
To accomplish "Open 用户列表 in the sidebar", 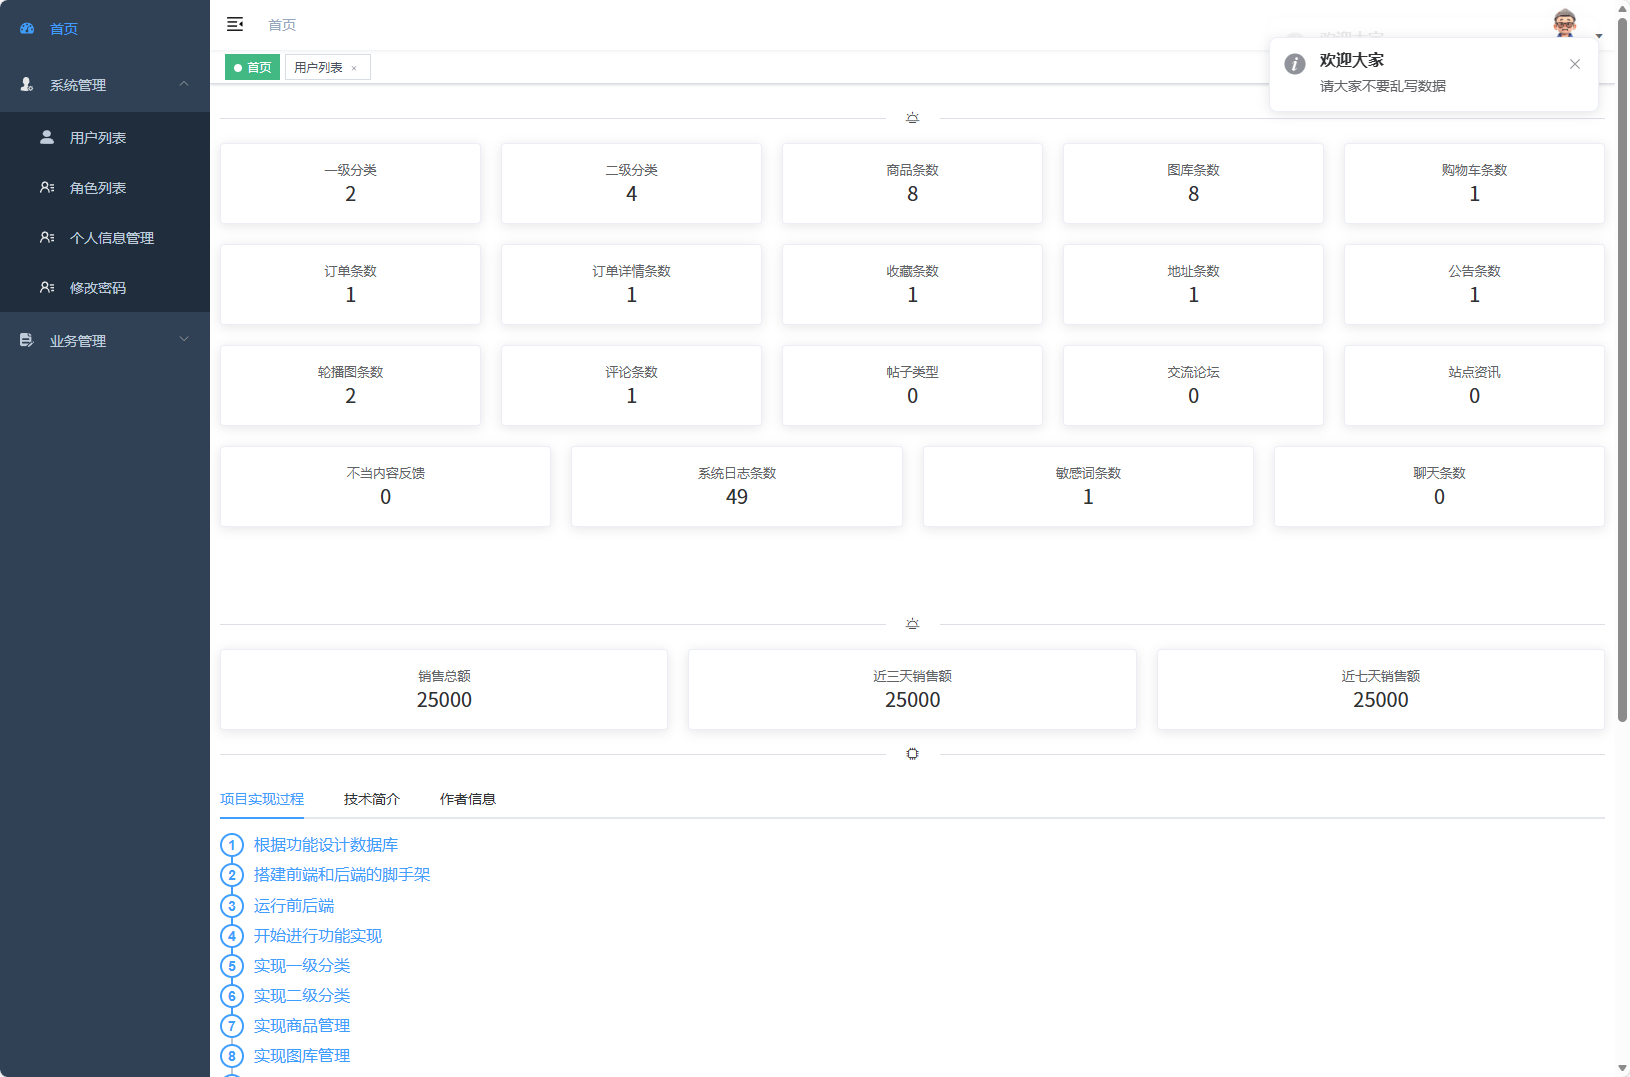I will pyautogui.click(x=105, y=138).
